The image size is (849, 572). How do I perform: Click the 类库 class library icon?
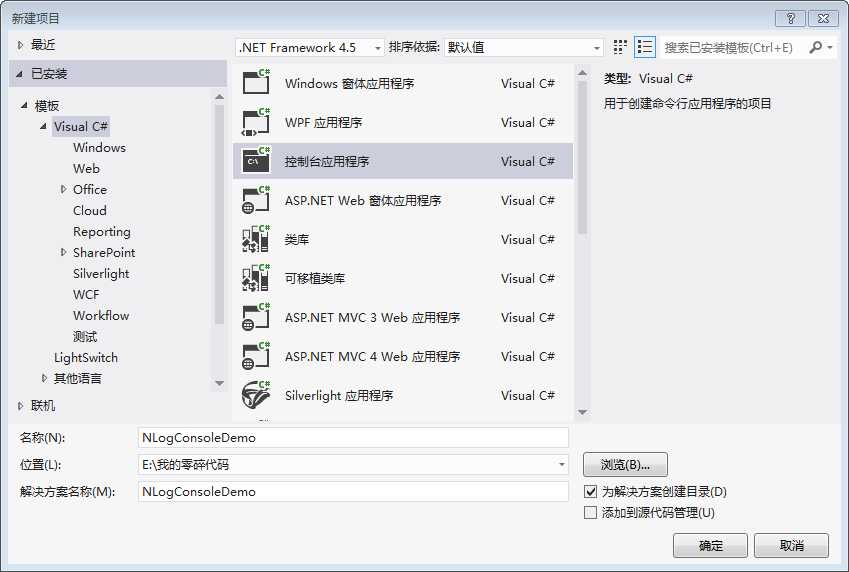256,239
